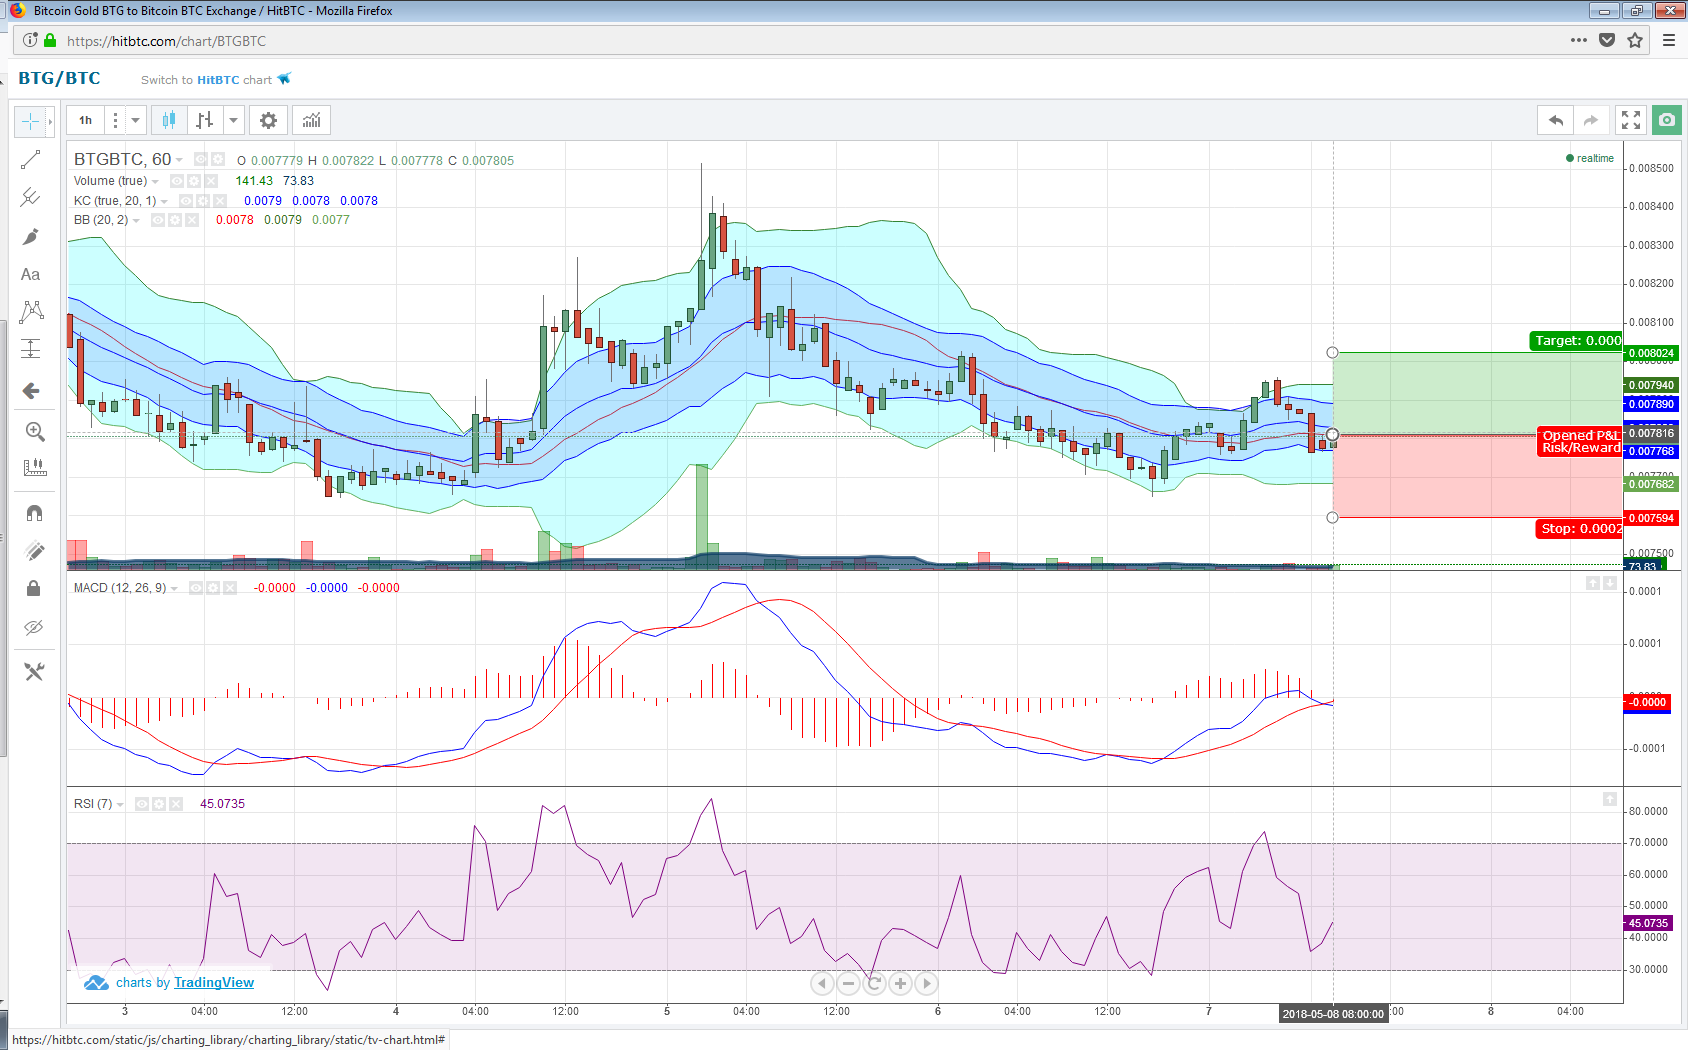Hide the KC indicator
Screen dimensions: 1688x1050
[x=186, y=201]
